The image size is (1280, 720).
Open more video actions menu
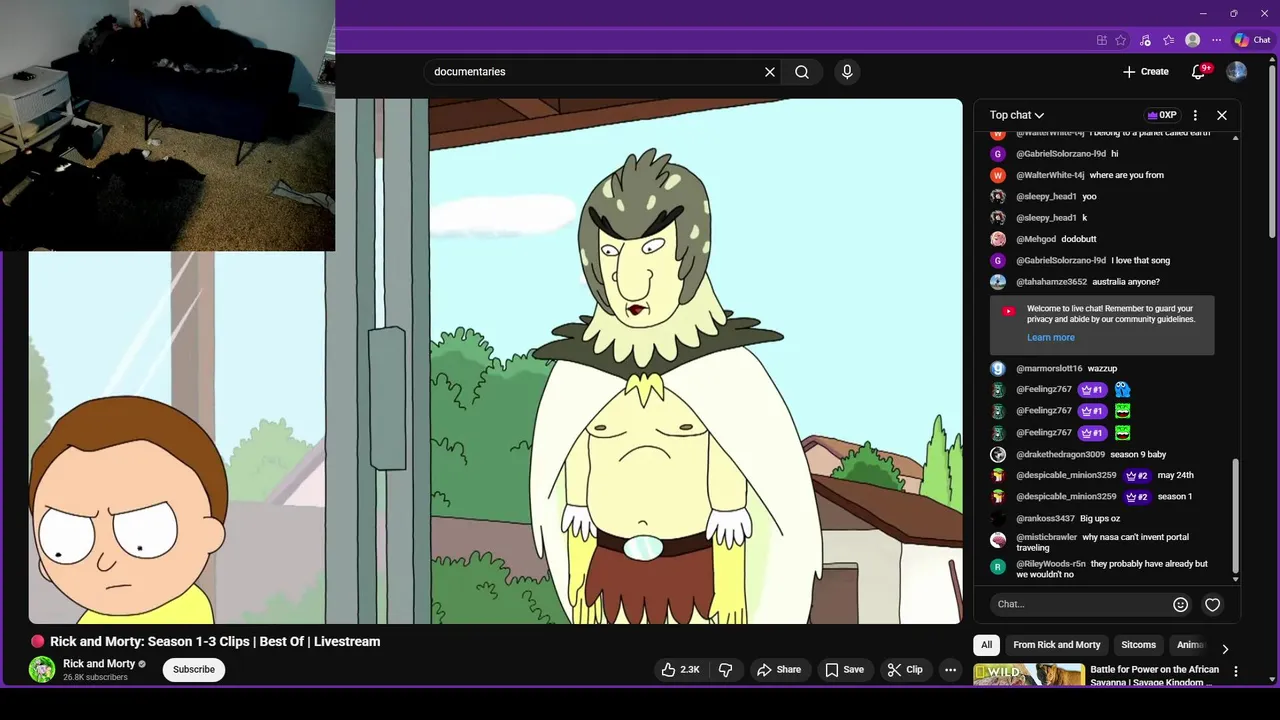(x=951, y=670)
